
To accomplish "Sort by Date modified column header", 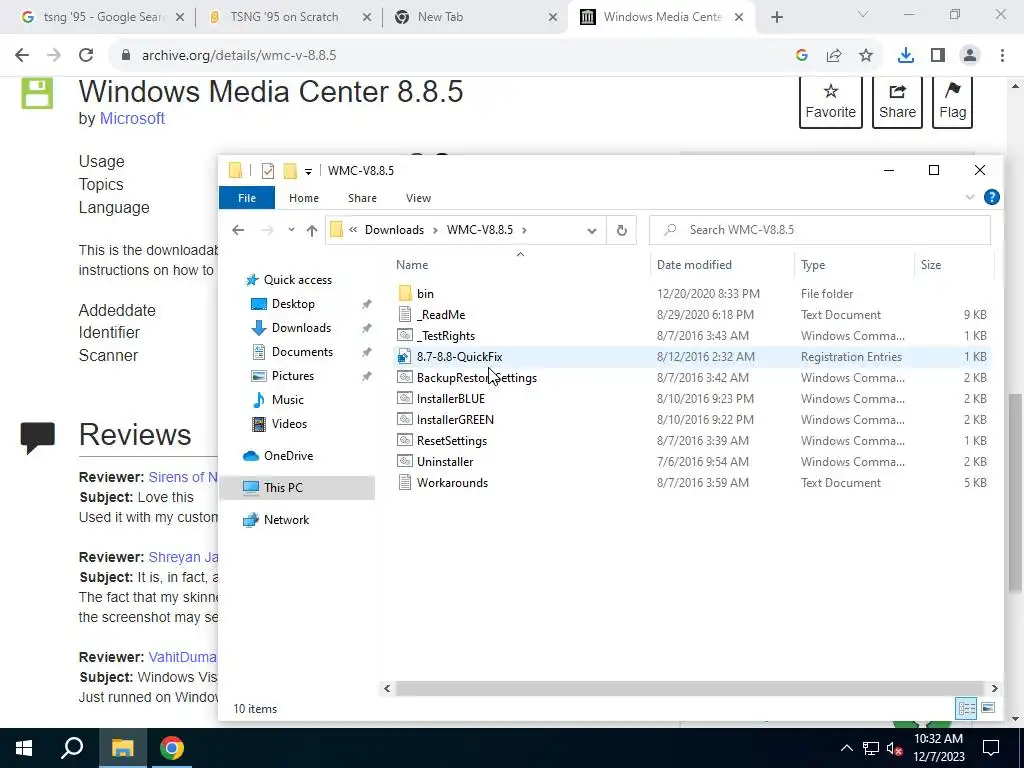I will click(694, 264).
